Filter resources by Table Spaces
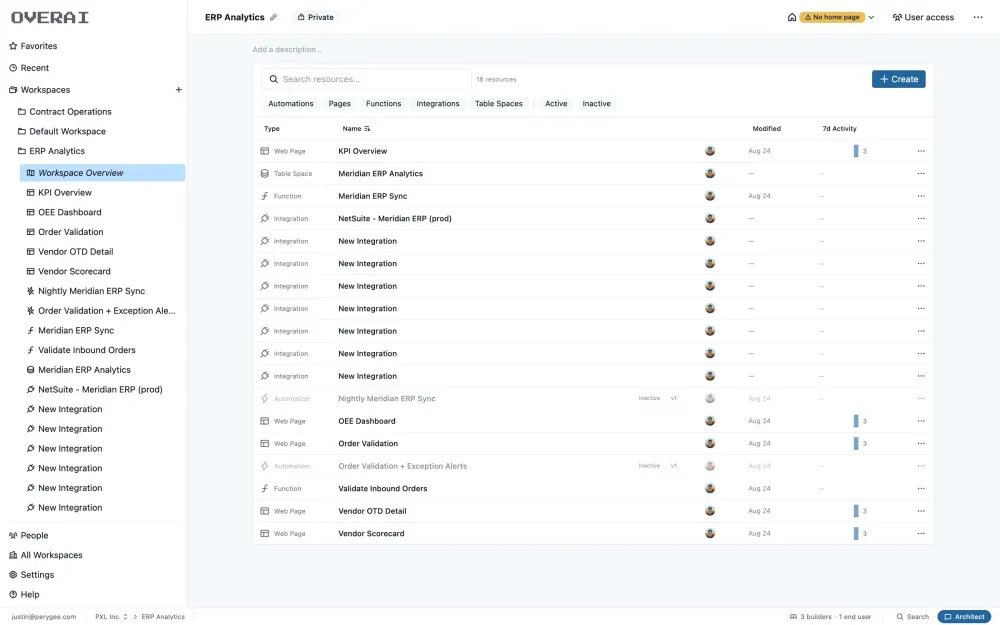 point(499,103)
